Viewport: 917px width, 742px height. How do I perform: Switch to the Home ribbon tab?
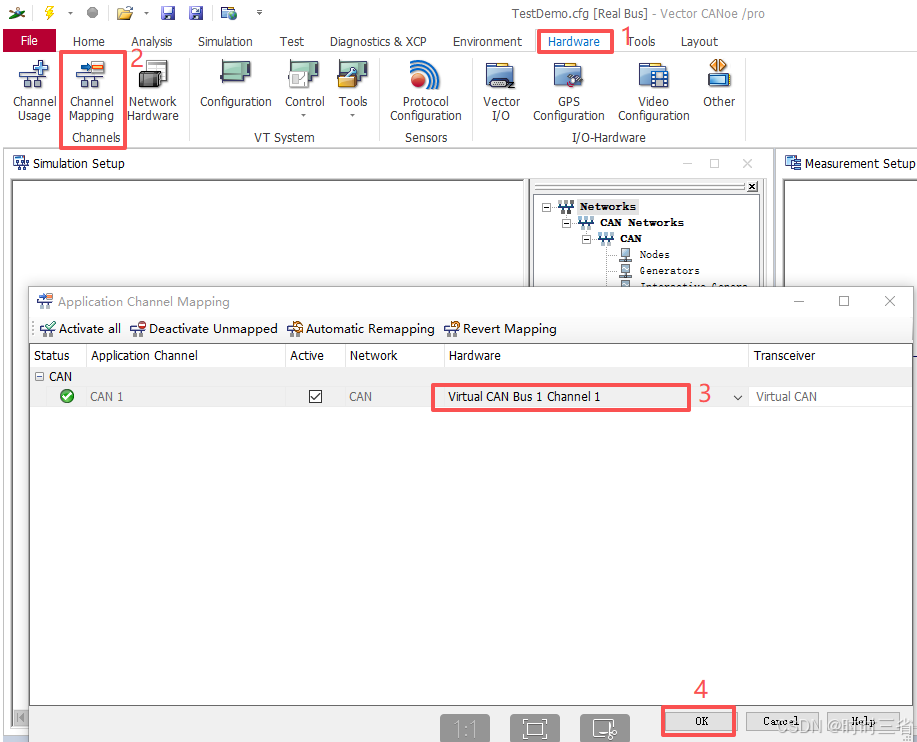pos(89,42)
